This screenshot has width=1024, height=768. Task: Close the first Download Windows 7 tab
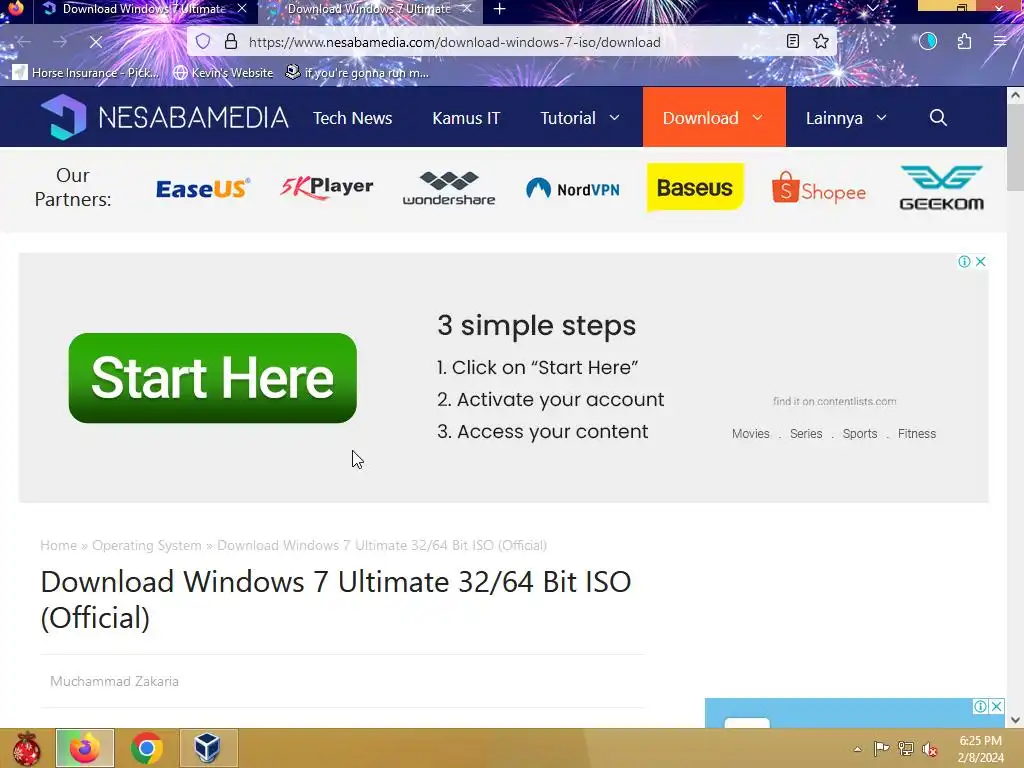tap(242, 8)
